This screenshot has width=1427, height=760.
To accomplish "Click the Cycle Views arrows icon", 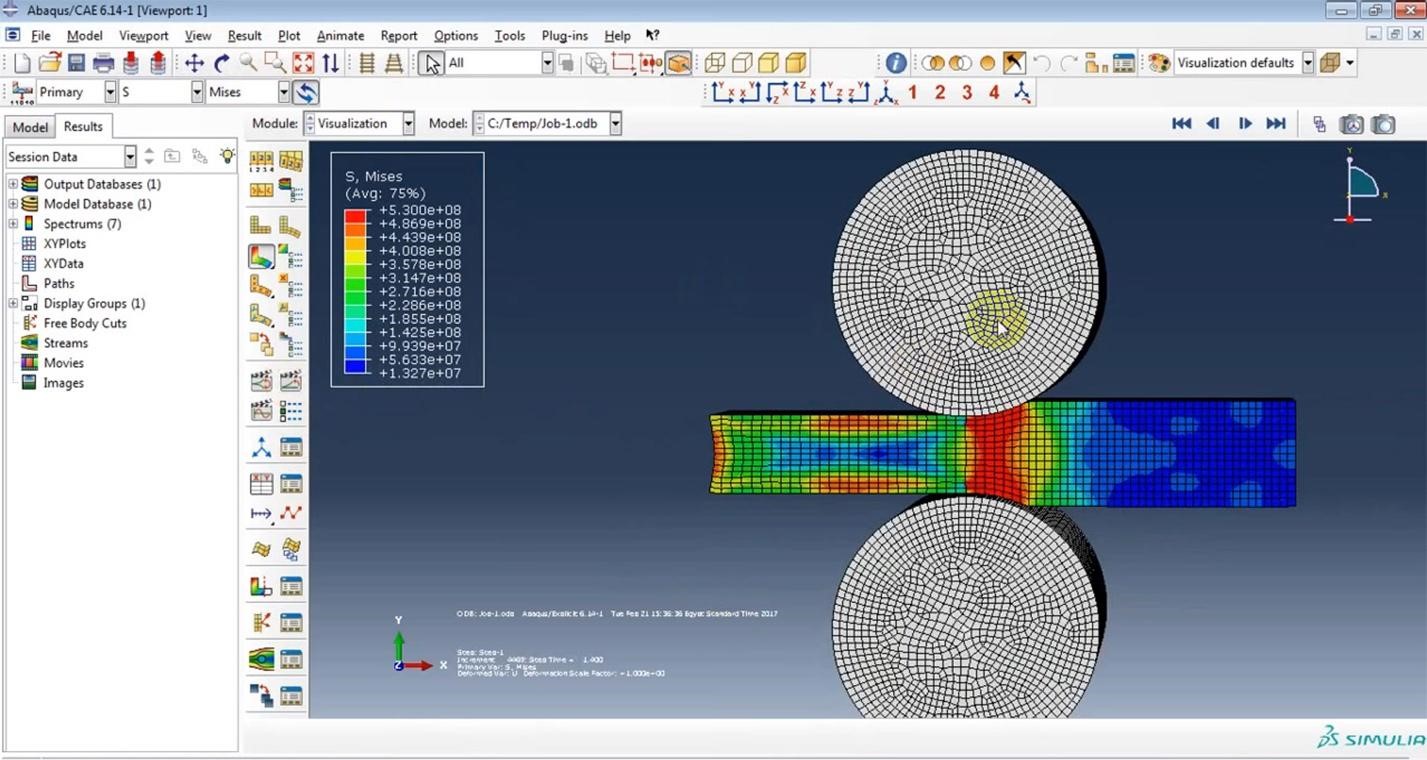I will tap(330, 63).
